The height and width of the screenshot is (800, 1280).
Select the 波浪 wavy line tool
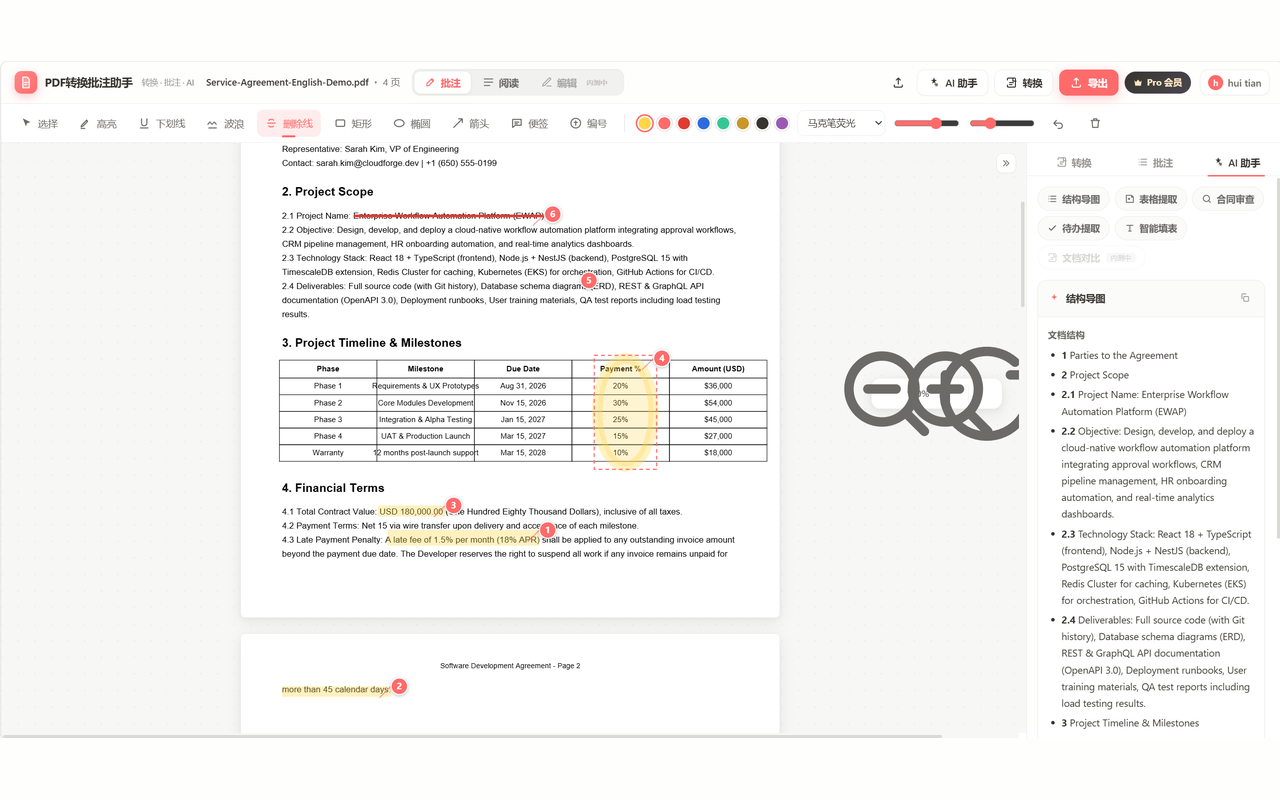pyautogui.click(x=225, y=123)
